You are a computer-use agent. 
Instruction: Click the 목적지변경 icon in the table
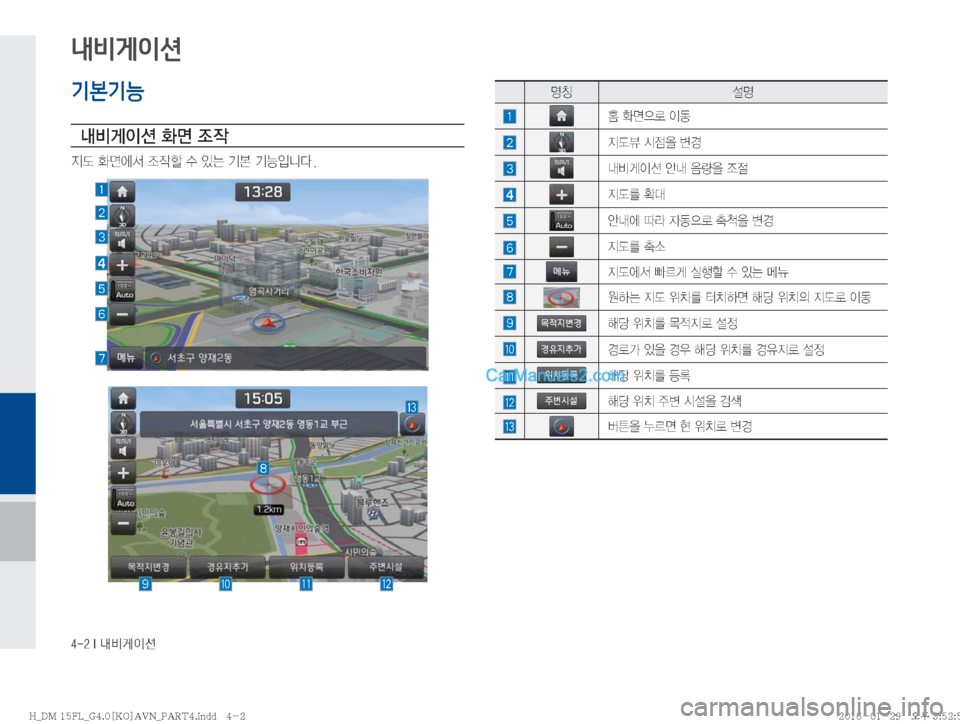561,323
